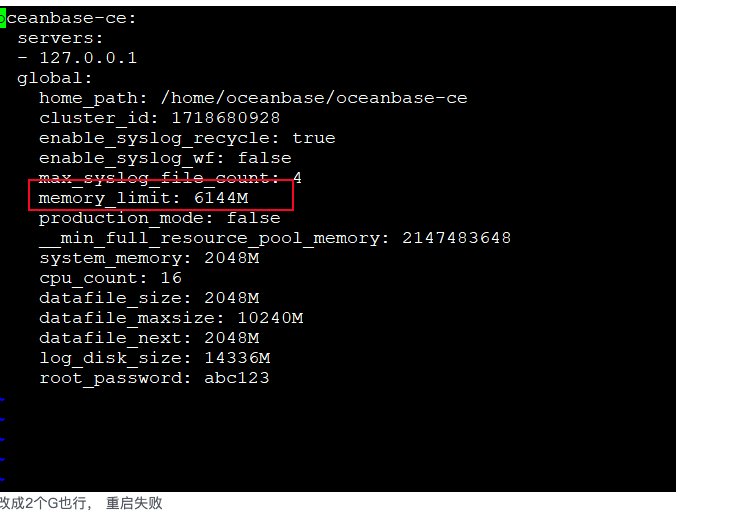Click the cluster_id value 1718680928
Image resolution: width=741 pixels, height=520 pixels.
pos(225,118)
